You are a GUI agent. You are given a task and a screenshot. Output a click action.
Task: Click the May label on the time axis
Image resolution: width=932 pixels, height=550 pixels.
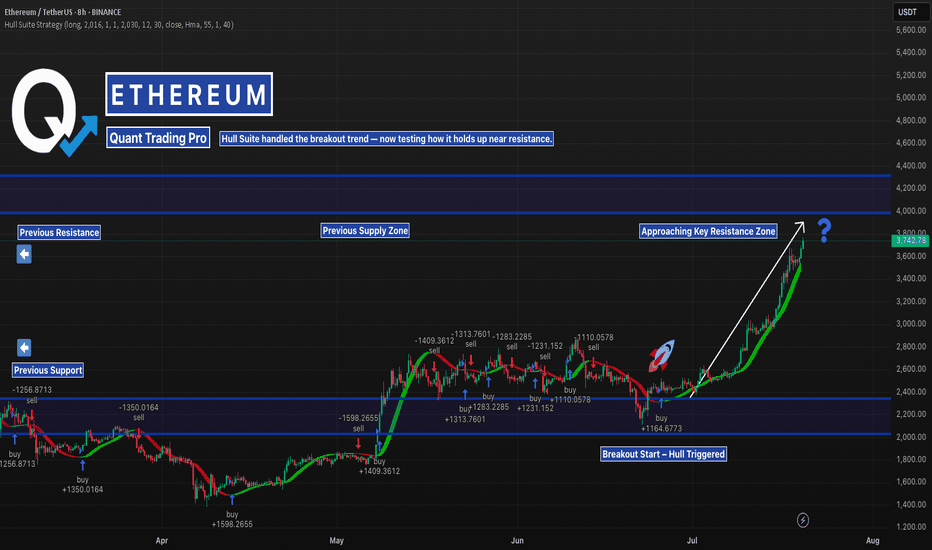(x=336, y=540)
